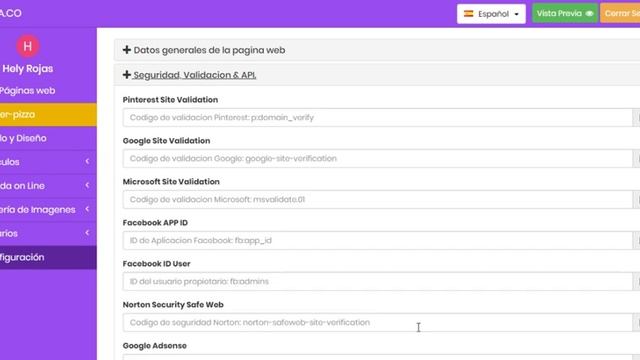Click the Google Site Validation label

coord(167,140)
